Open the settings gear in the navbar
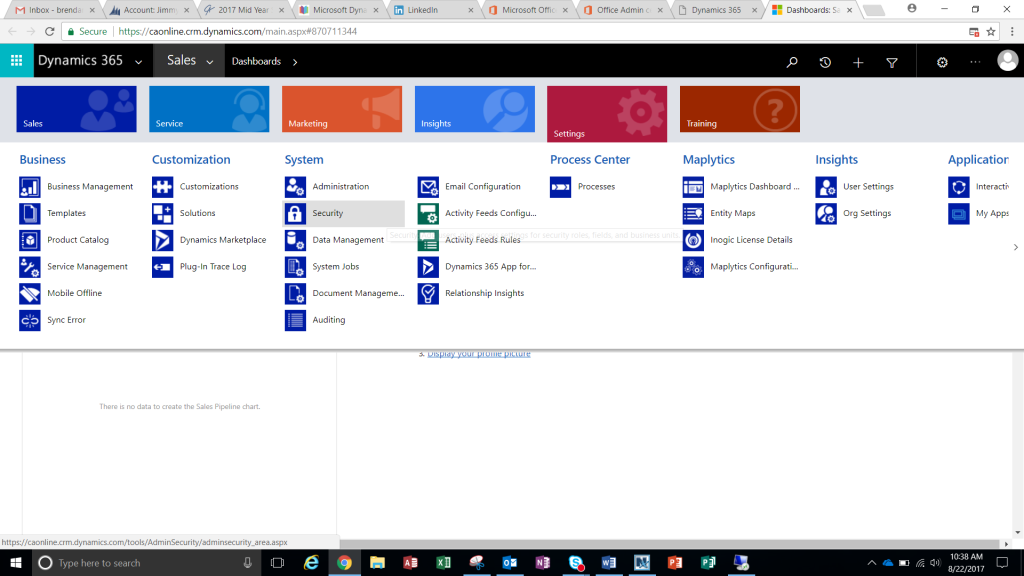This screenshot has height=576, width=1024. 942,62
